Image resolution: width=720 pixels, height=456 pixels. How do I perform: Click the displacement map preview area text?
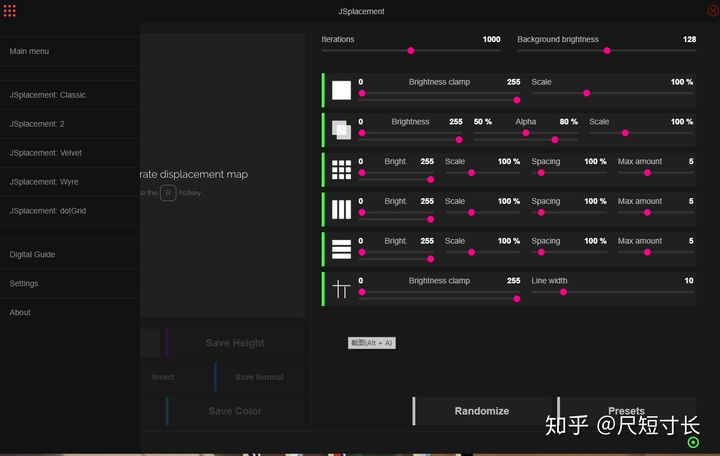tap(194, 175)
